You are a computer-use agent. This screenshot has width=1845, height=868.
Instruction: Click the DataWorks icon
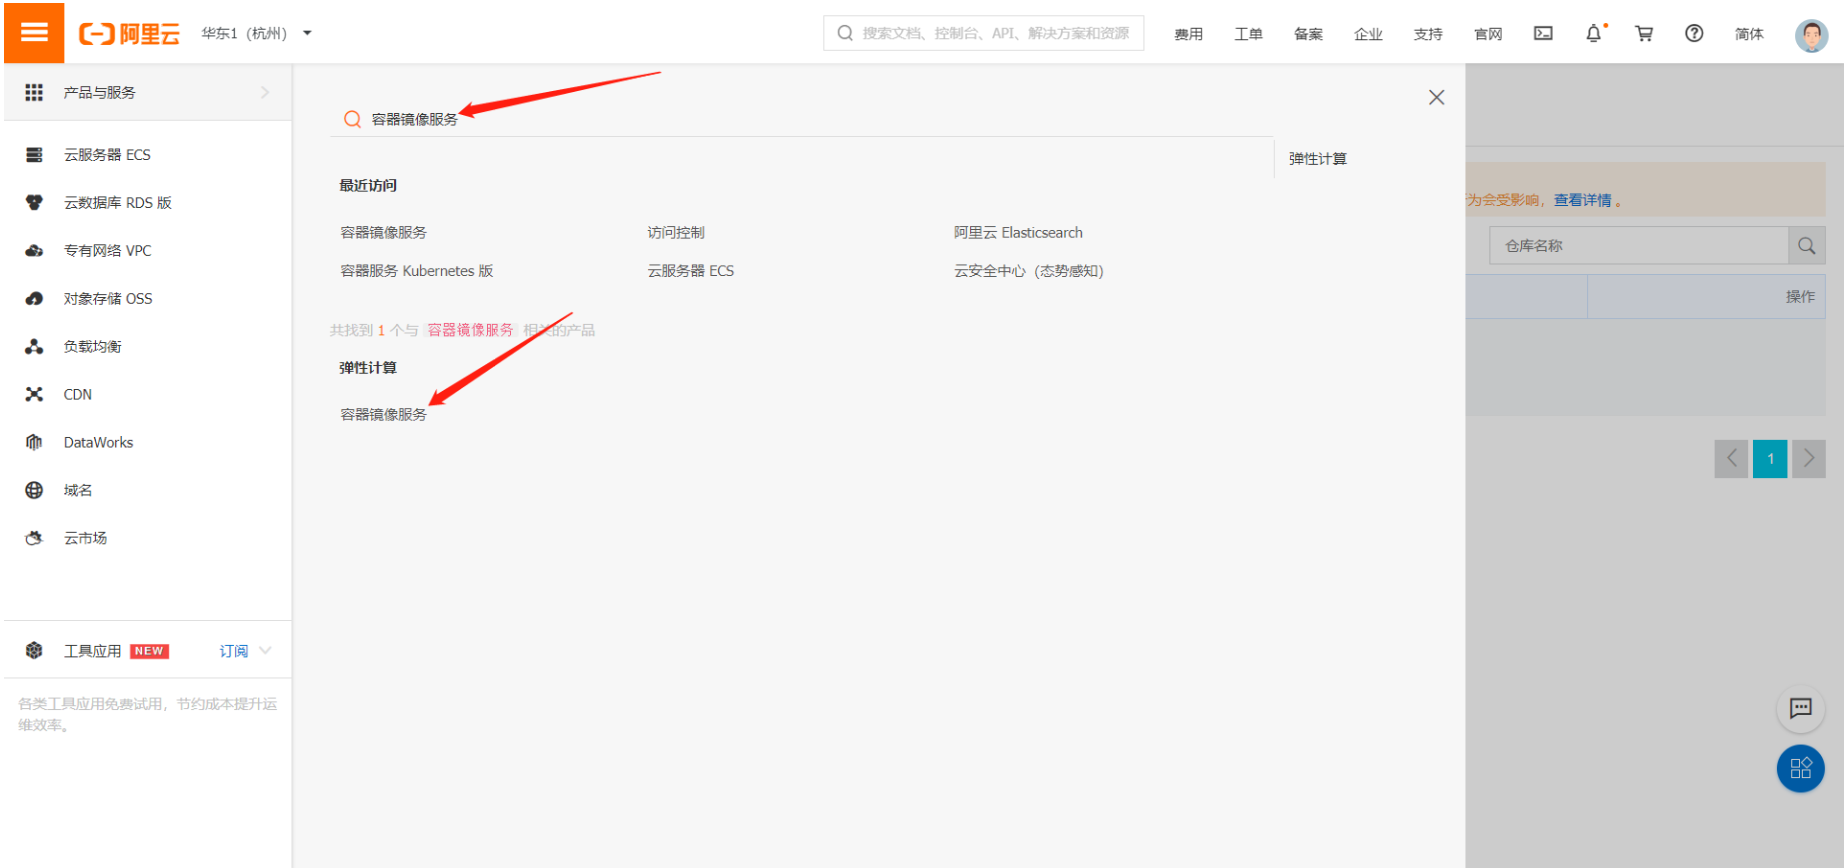34,442
